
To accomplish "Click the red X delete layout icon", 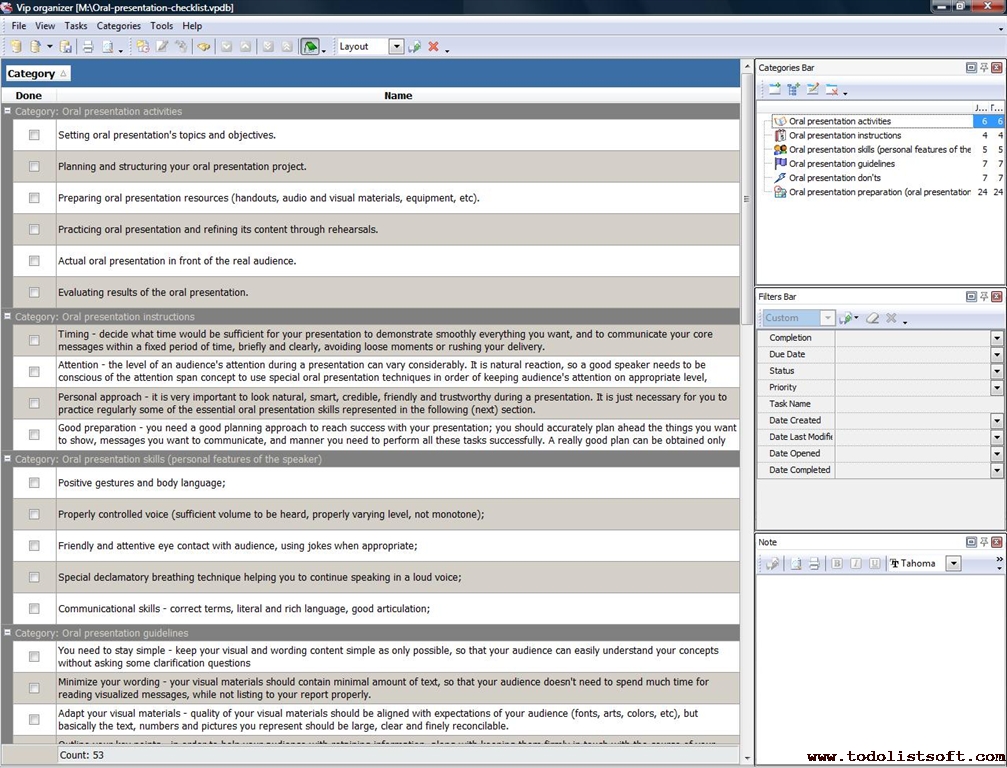I will 433,47.
